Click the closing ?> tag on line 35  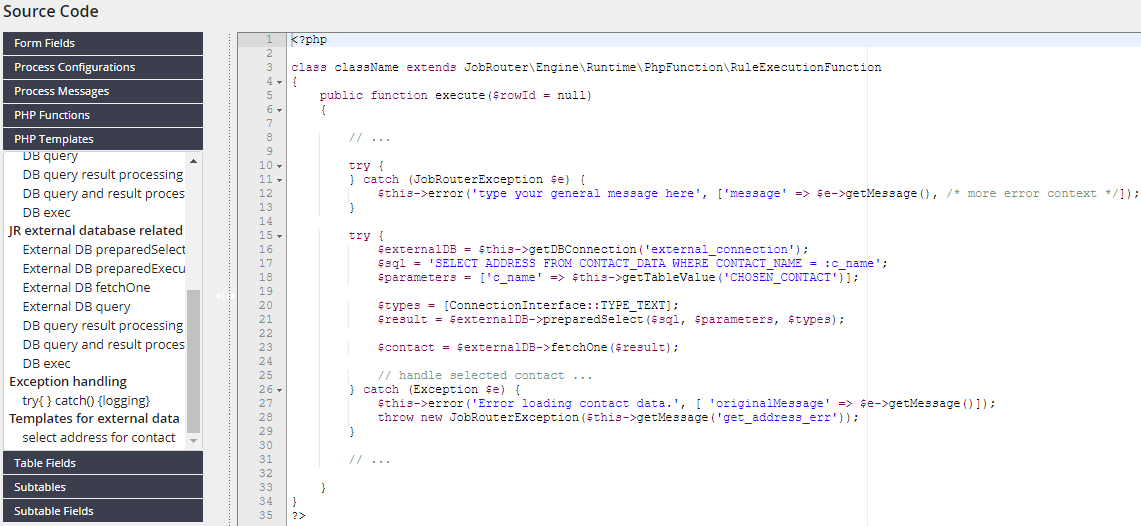[298, 515]
